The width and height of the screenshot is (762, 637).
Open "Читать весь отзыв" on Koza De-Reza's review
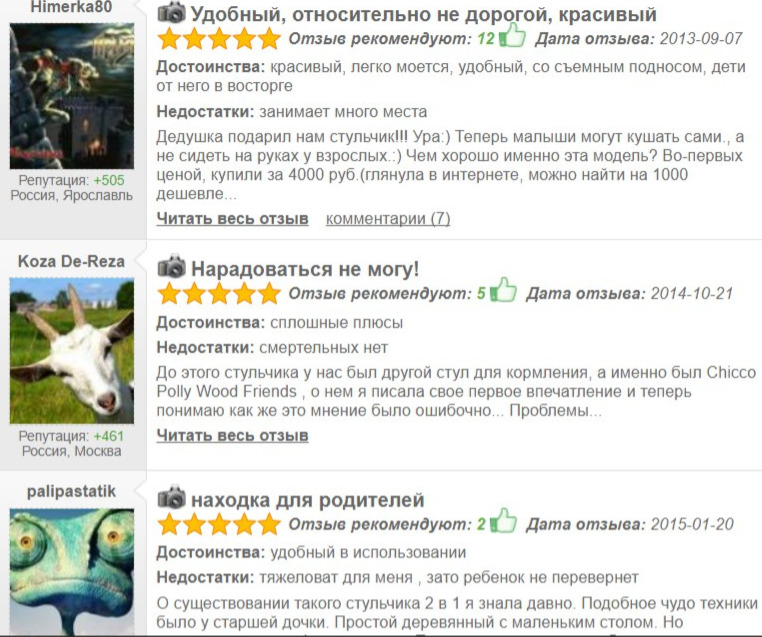tap(232, 435)
